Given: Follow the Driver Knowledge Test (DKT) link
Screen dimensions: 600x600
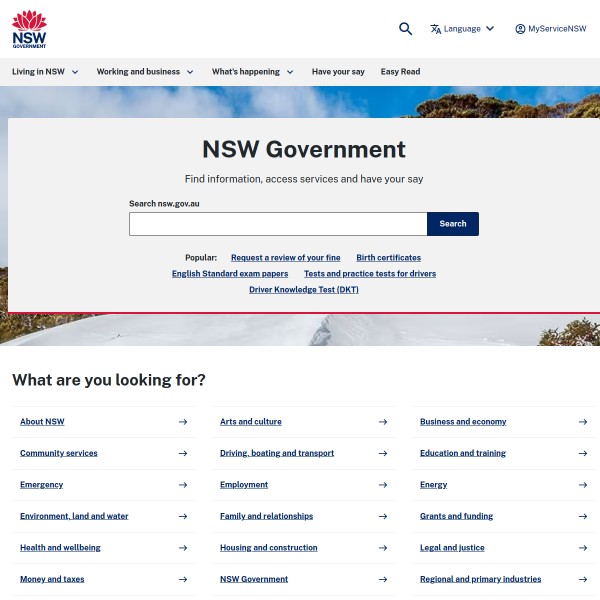Looking at the screenshot, I should (x=303, y=290).
